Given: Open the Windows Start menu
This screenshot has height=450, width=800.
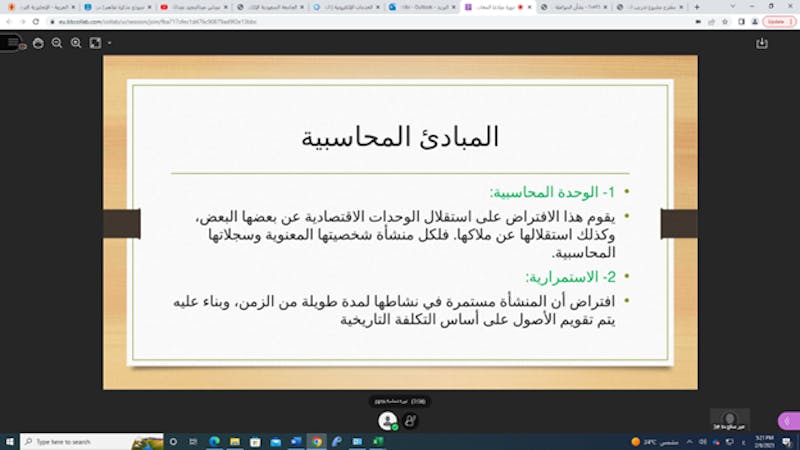Looking at the screenshot, I should click(x=9, y=441).
